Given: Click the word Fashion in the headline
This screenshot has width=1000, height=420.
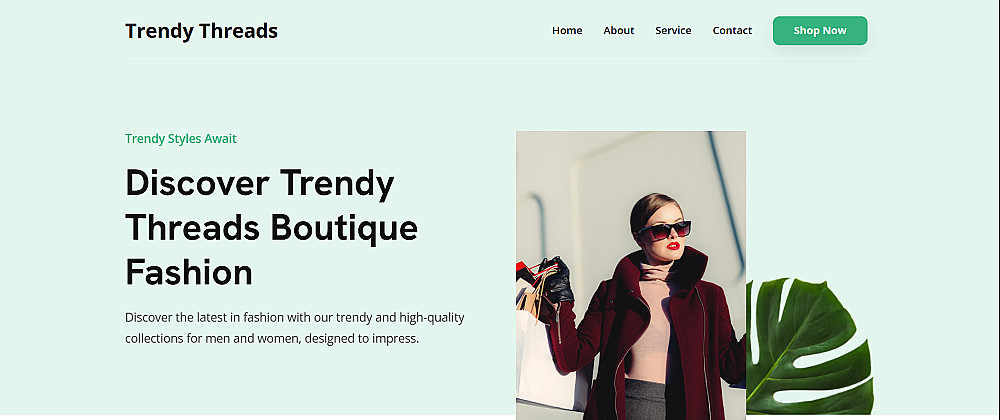Looking at the screenshot, I should (189, 272).
